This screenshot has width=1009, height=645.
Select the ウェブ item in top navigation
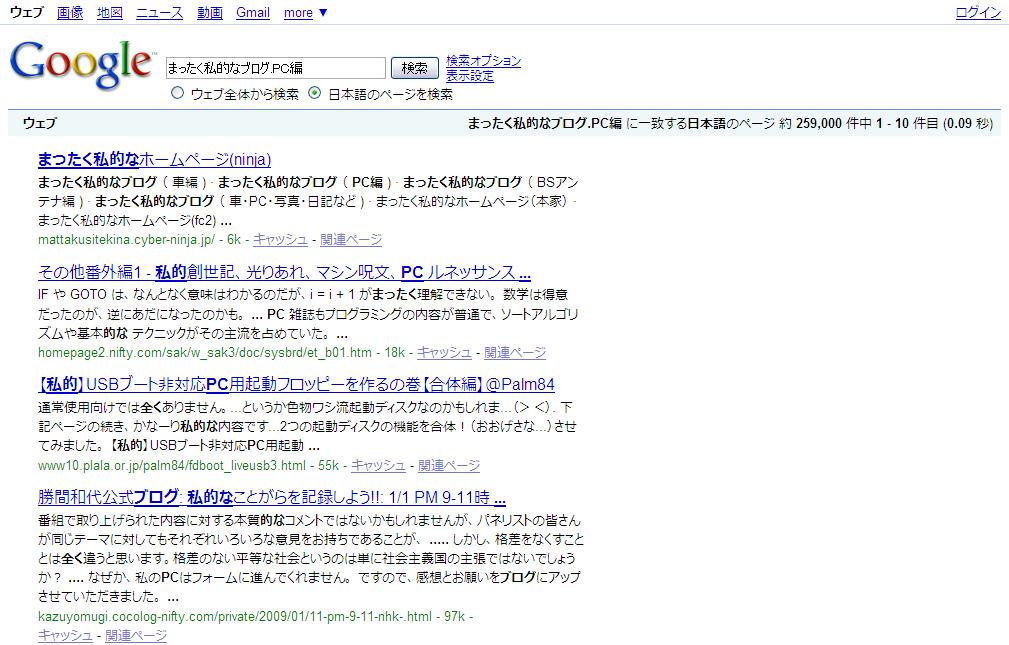click(26, 12)
